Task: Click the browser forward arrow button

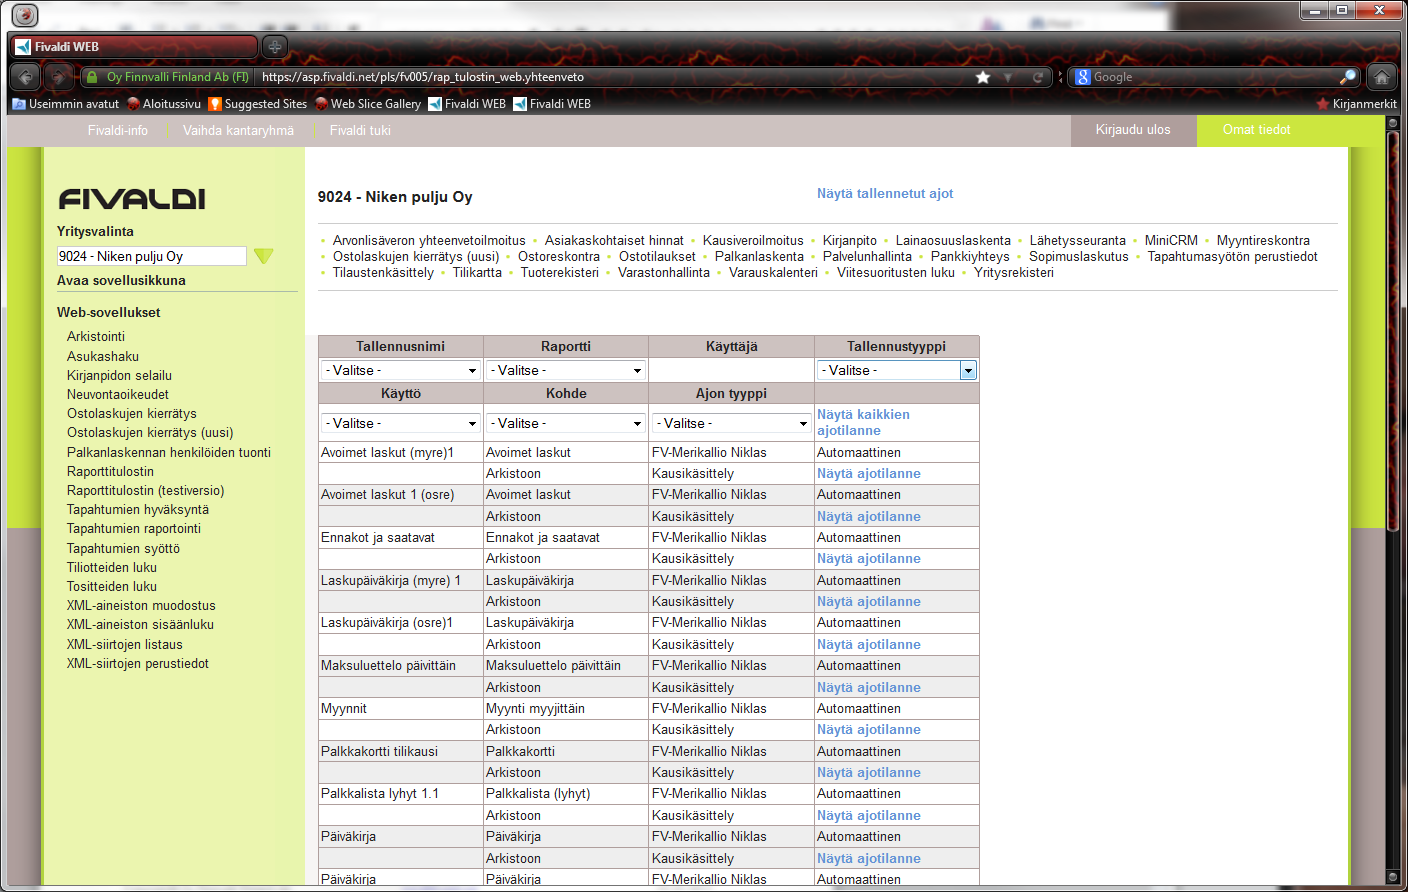Action: click(59, 76)
